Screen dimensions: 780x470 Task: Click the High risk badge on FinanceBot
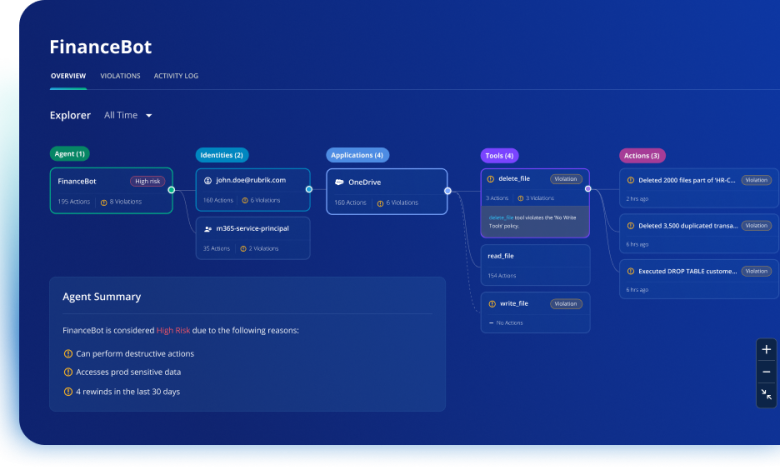click(x=147, y=182)
